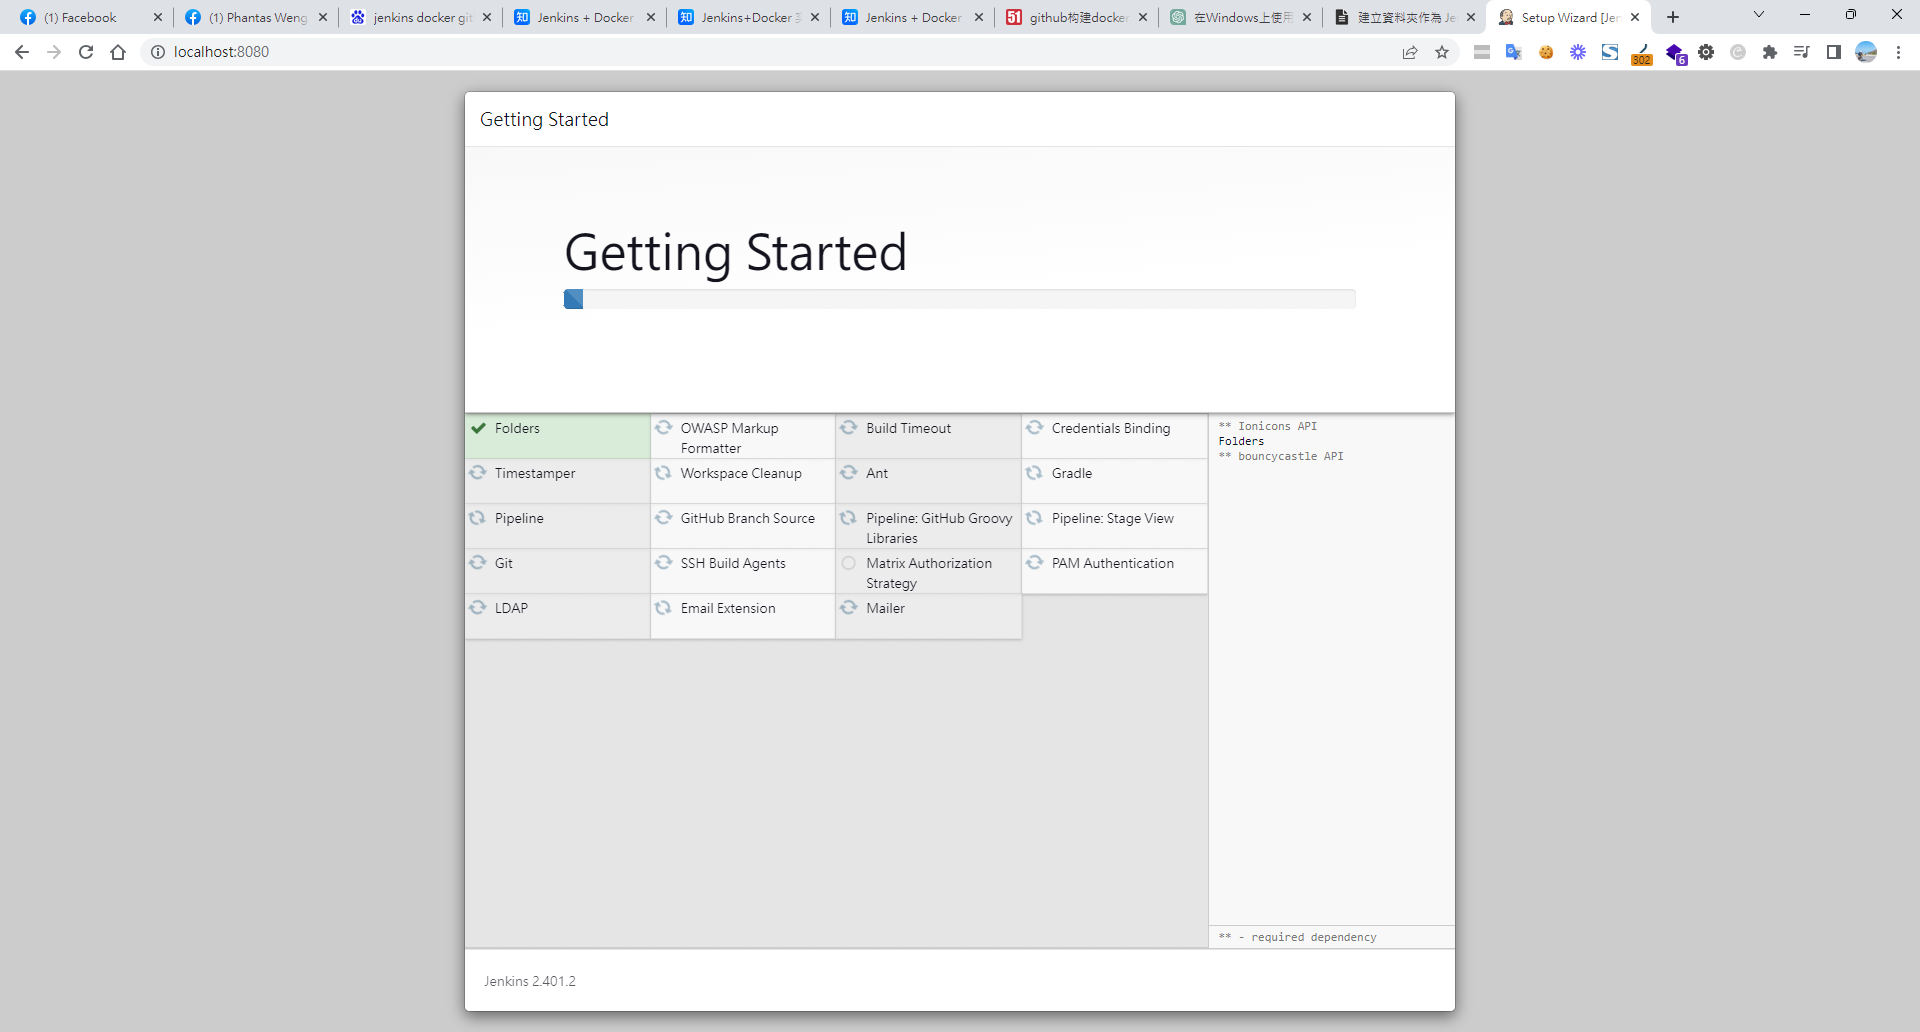Open the Chrome profile avatar menu
The height and width of the screenshot is (1032, 1920).
pyautogui.click(x=1866, y=52)
